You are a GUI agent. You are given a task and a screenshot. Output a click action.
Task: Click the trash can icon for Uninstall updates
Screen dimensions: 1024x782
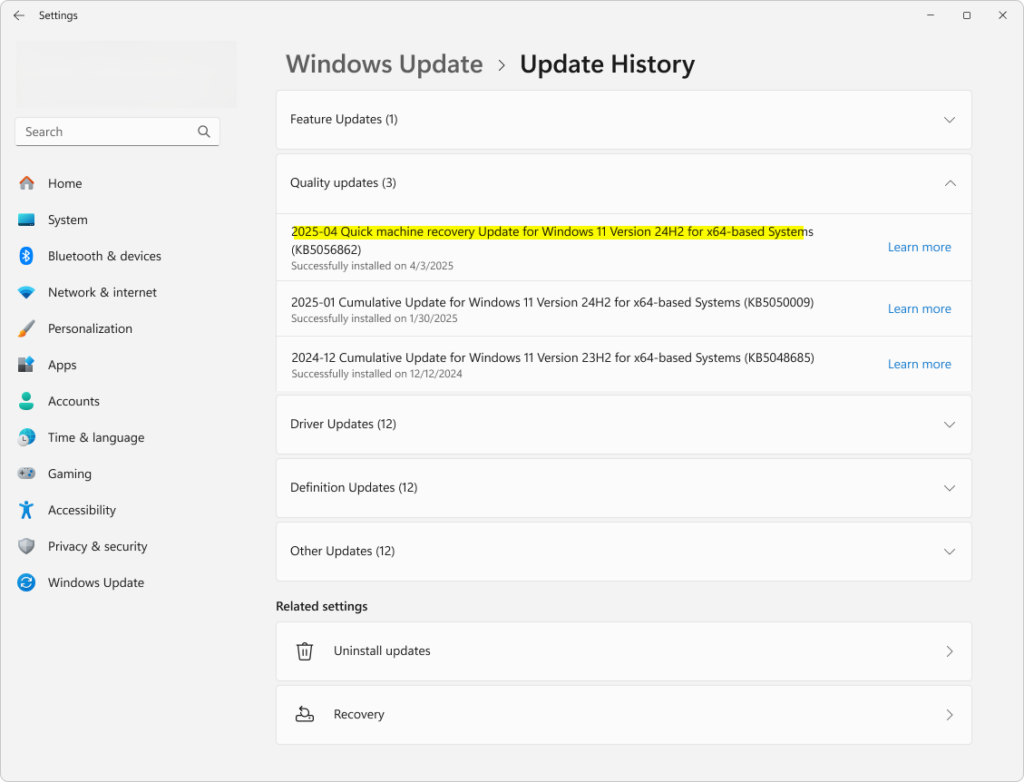click(304, 651)
